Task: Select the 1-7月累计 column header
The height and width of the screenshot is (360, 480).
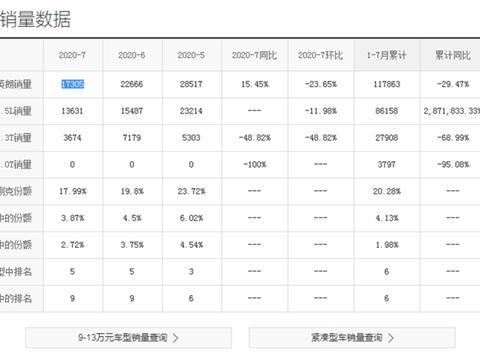Action: 387,55
